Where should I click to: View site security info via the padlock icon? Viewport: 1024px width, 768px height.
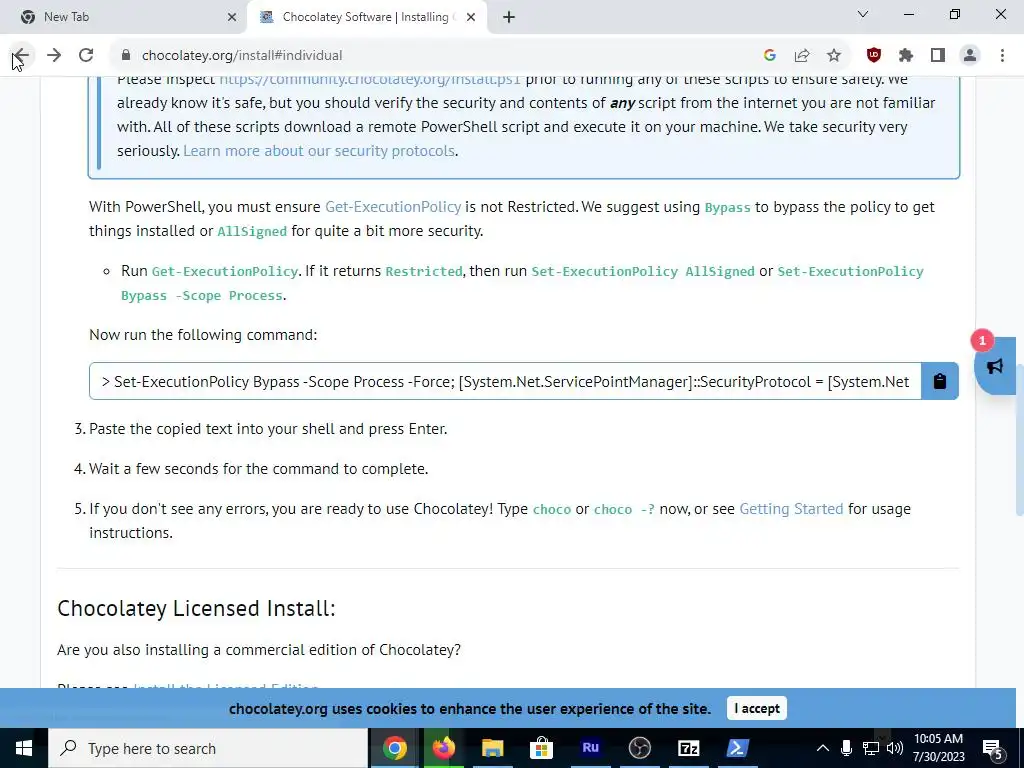click(x=126, y=56)
